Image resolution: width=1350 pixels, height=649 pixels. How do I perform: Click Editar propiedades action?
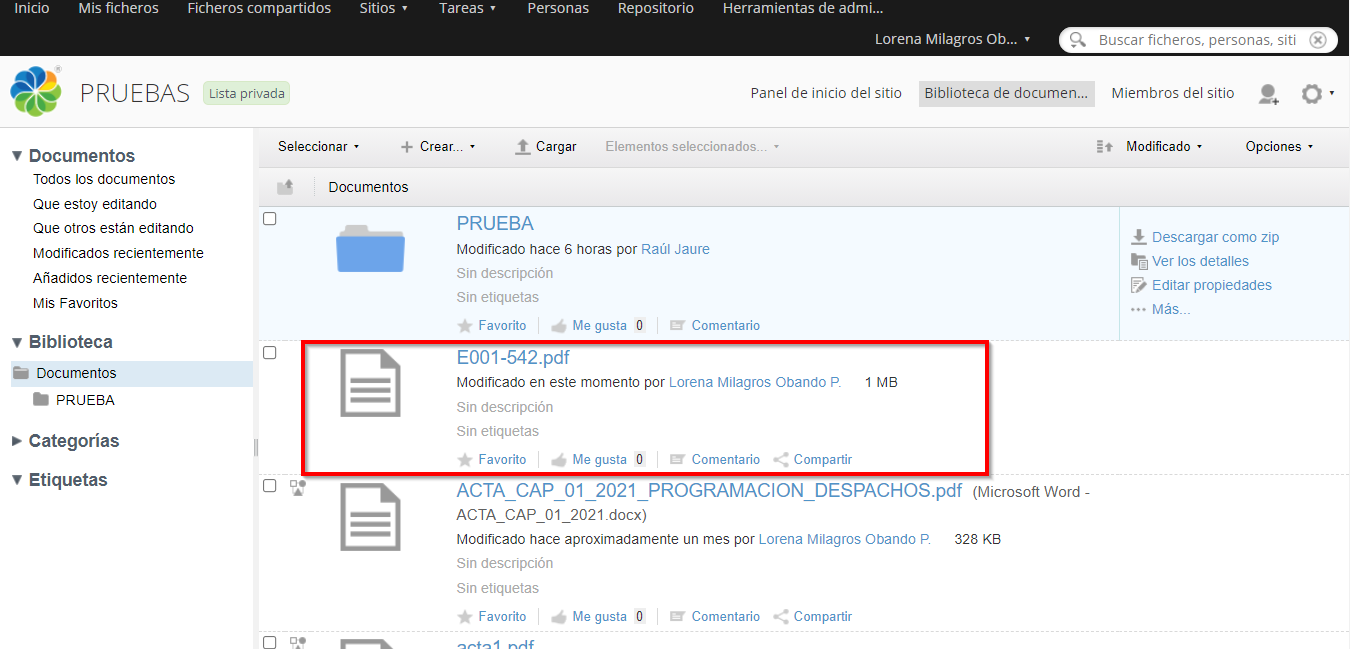pyautogui.click(x=1201, y=285)
